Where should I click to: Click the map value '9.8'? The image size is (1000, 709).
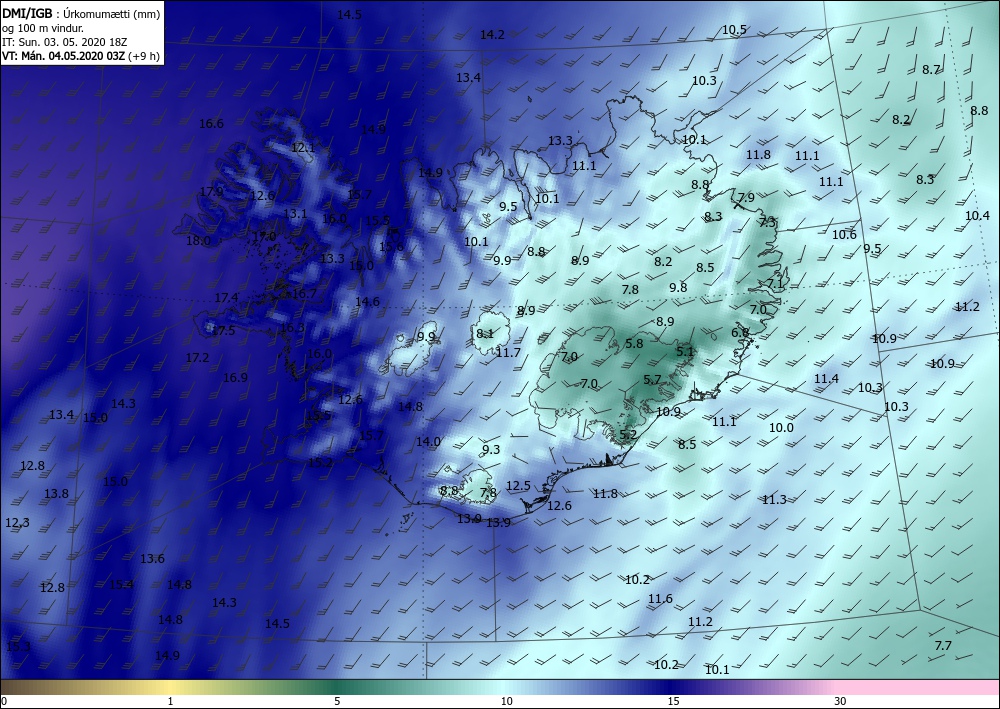point(678,288)
